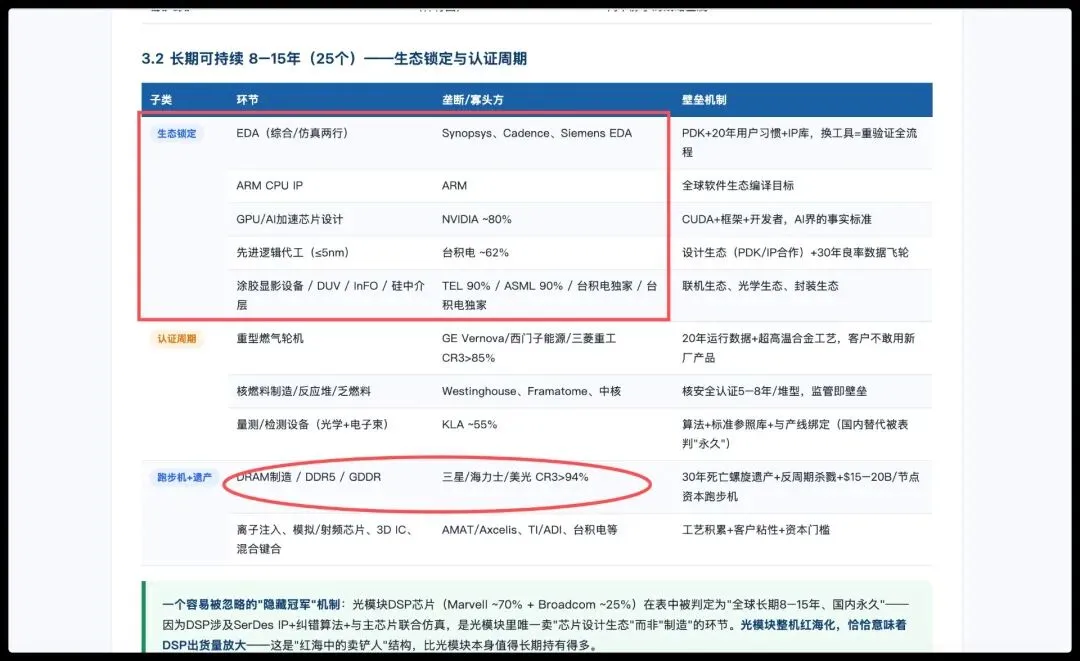Click the '20年运行数据+超高温合金工艺' cell

click(798, 348)
